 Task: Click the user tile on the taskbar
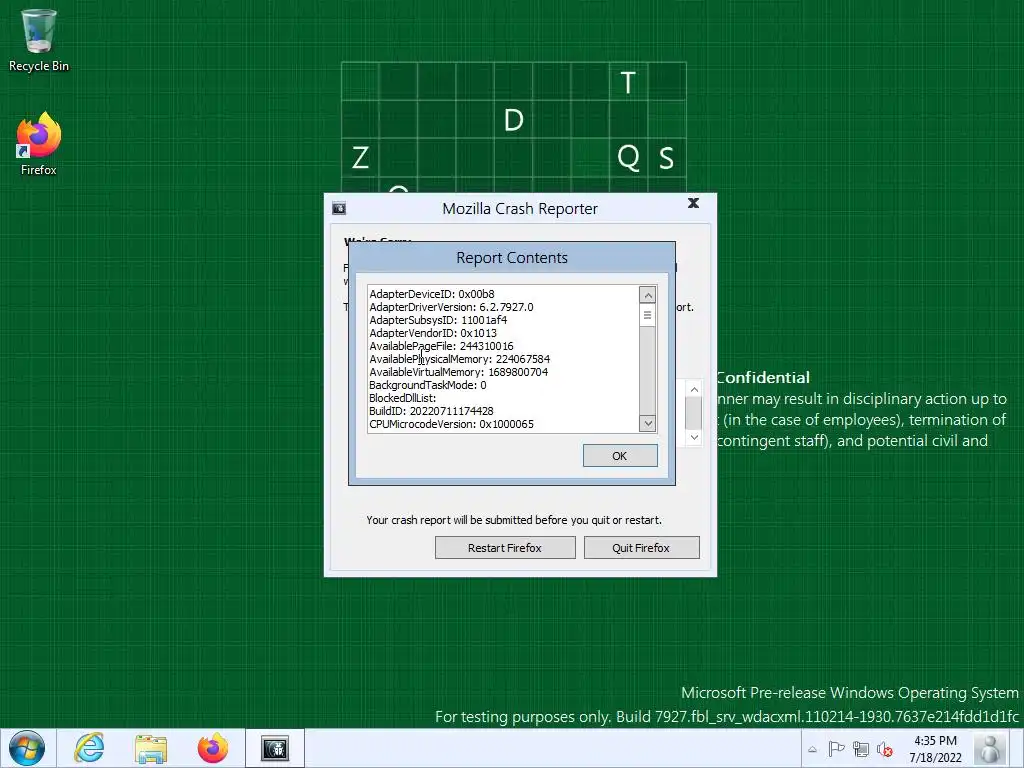point(990,748)
